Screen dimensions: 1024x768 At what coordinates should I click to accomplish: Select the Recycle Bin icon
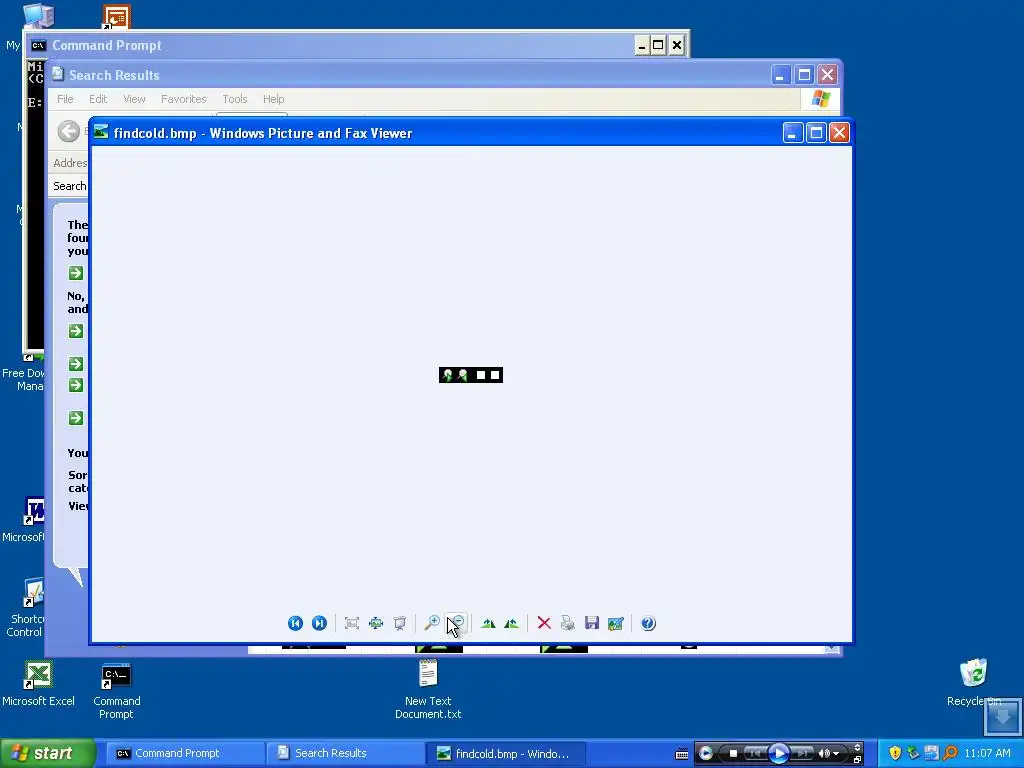point(973,682)
